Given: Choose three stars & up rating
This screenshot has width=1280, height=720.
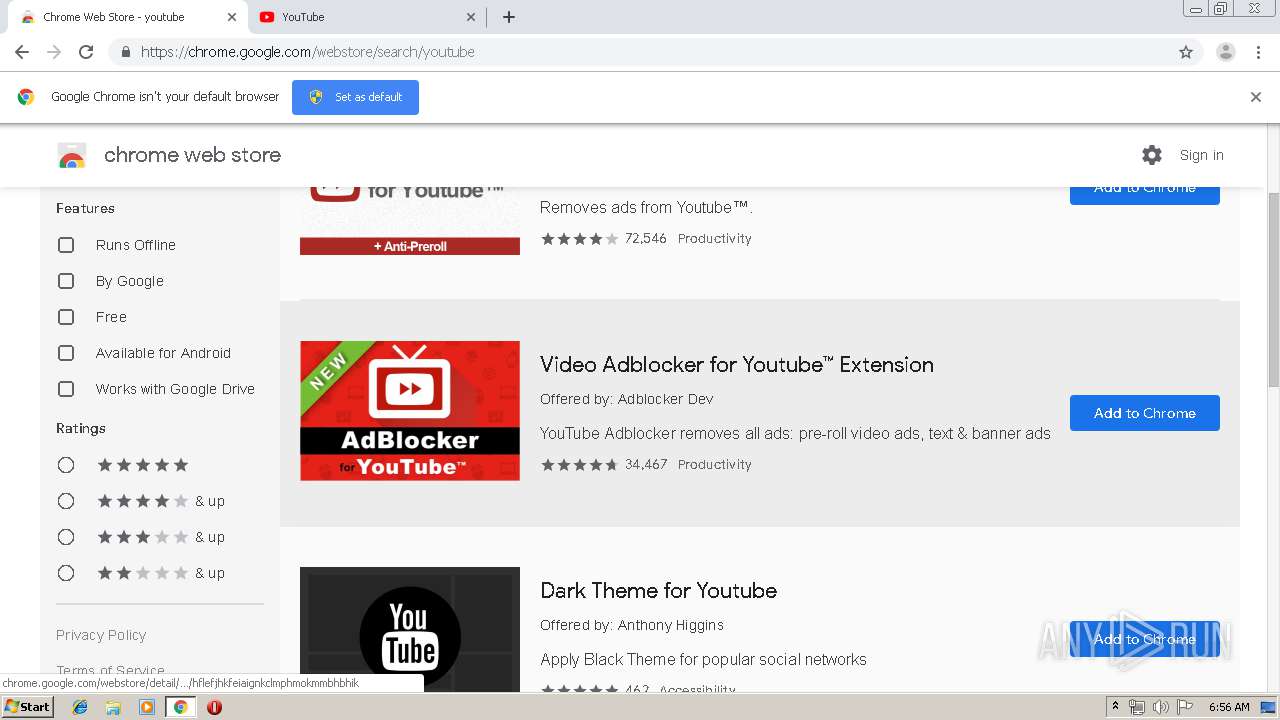Looking at the screenshot, I should coord(66,537).
